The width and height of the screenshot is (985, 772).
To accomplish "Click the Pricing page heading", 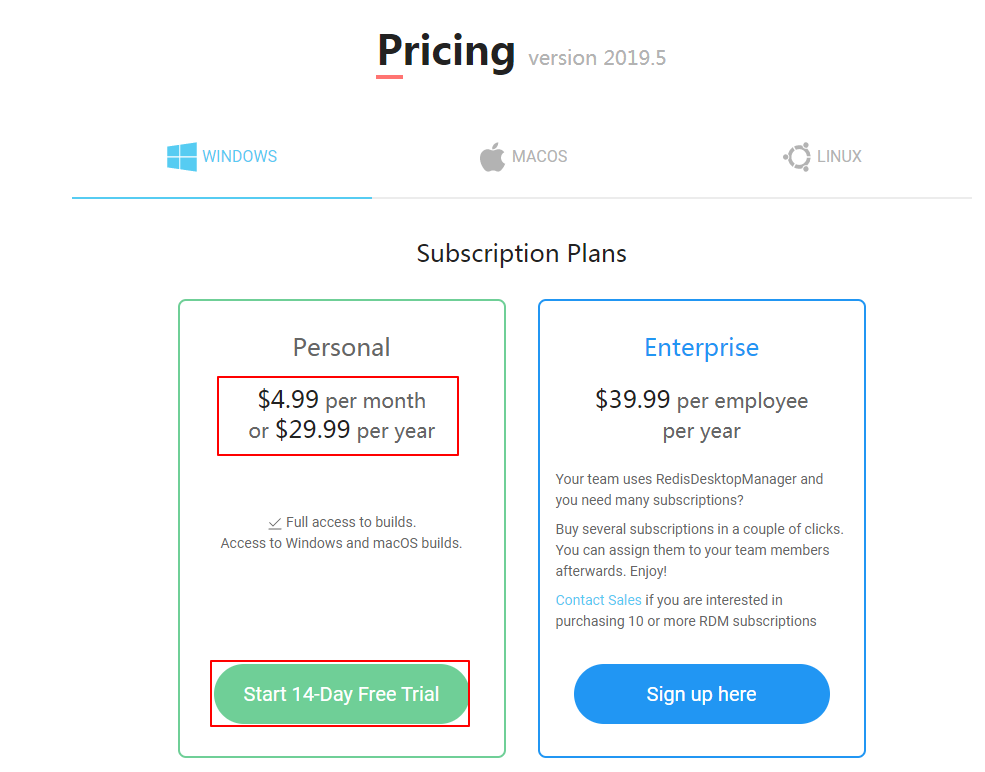I will pyautogui.click(x=446, y=49).
